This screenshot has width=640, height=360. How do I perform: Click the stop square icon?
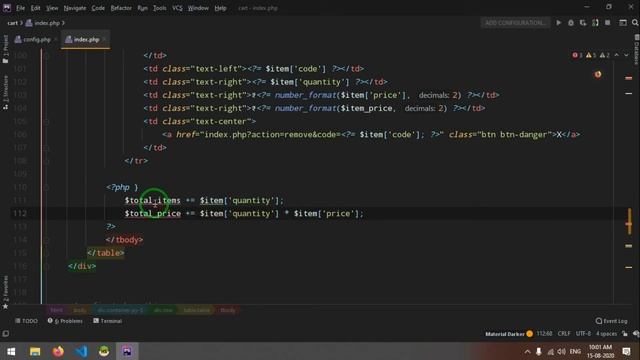608,23
